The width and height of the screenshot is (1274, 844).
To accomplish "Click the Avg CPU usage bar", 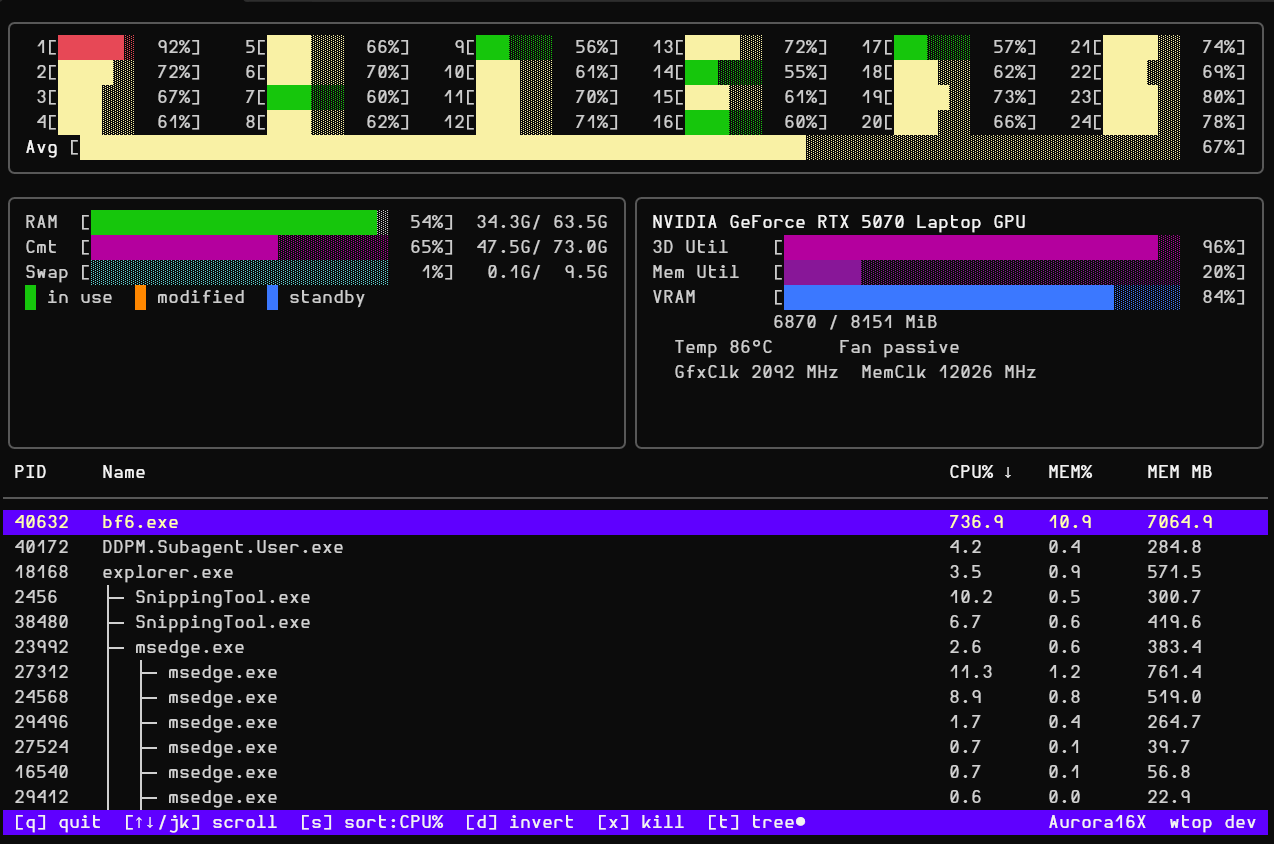I will click(x=630, y=147).
